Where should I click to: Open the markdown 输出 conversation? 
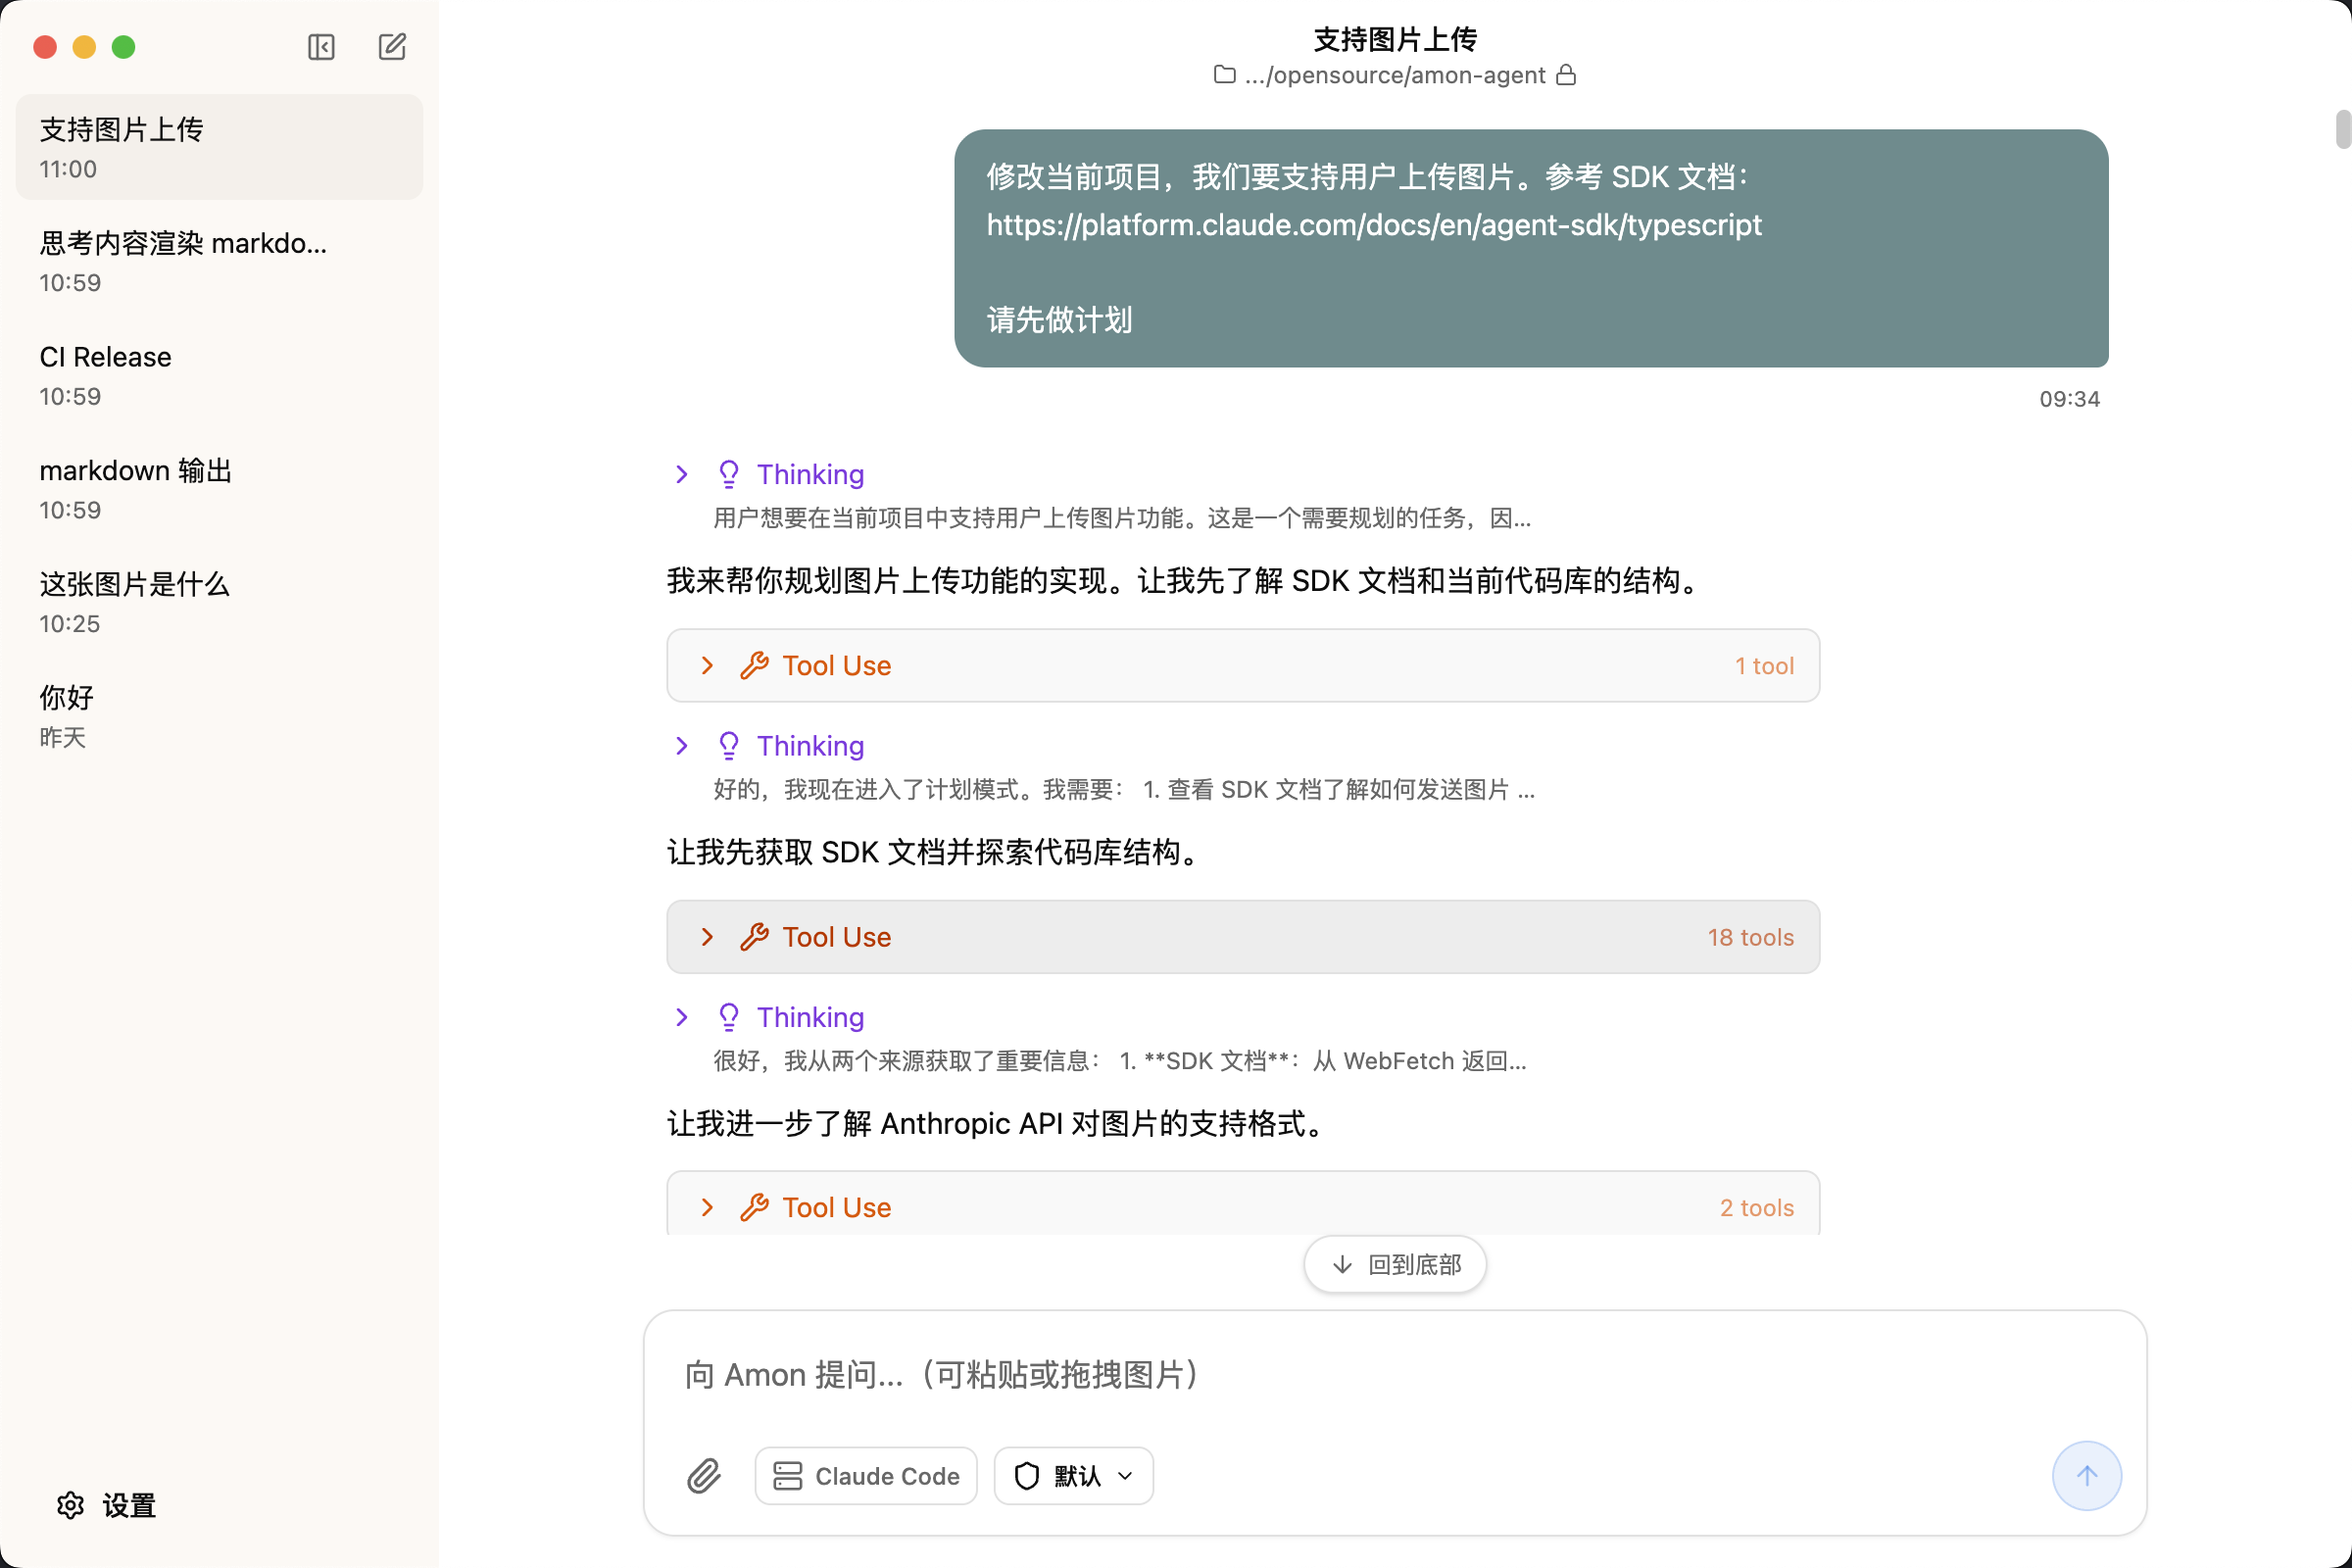(x=219, y=488)
